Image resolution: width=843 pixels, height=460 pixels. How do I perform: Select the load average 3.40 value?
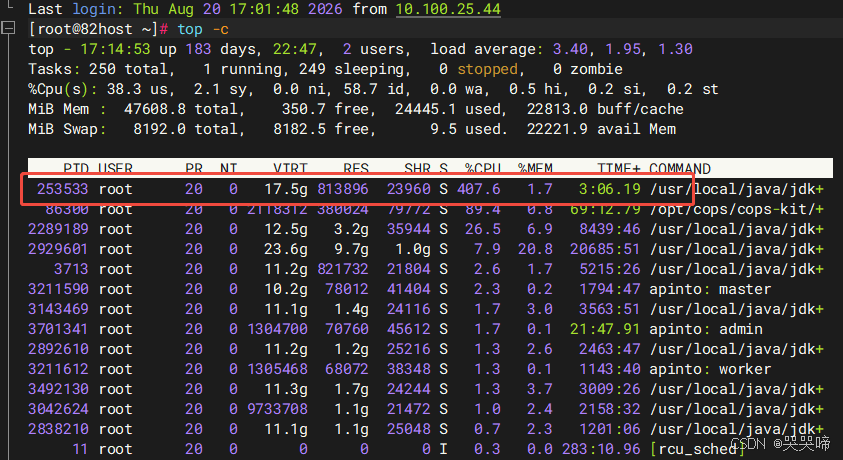click(570, 49)
